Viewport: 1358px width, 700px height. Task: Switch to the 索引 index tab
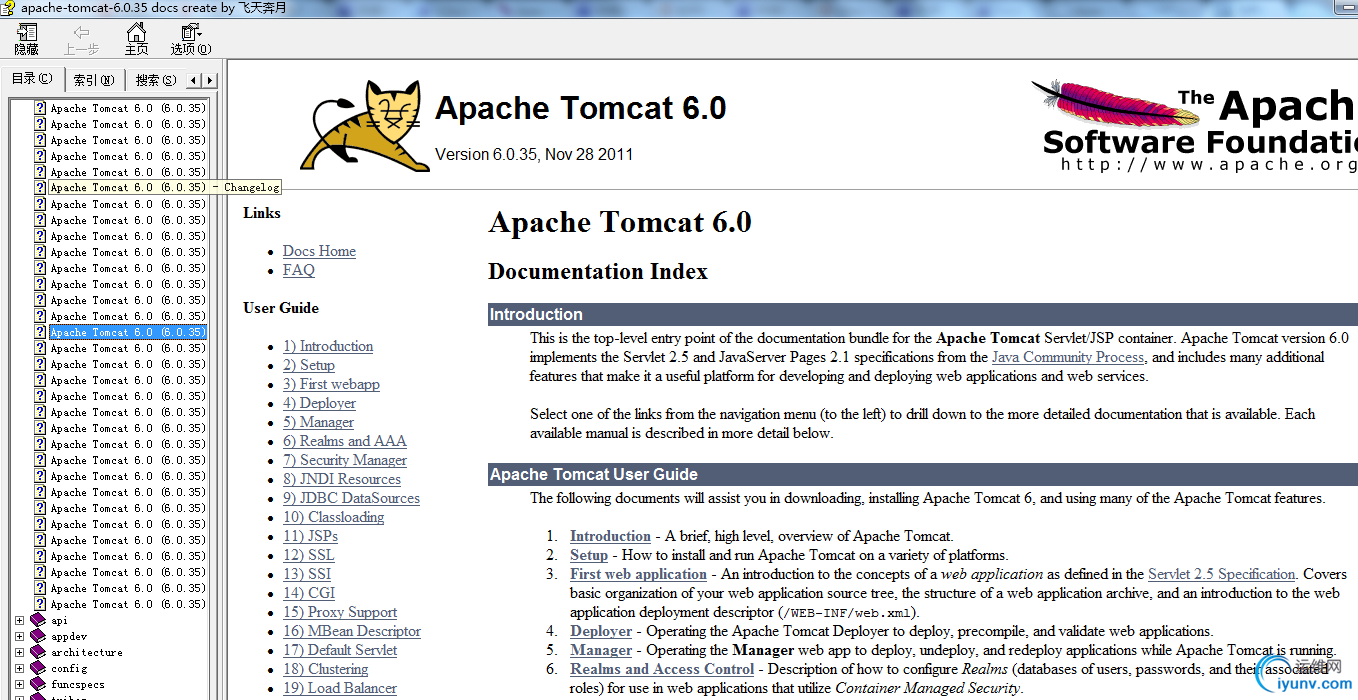(x=94, y=80)
